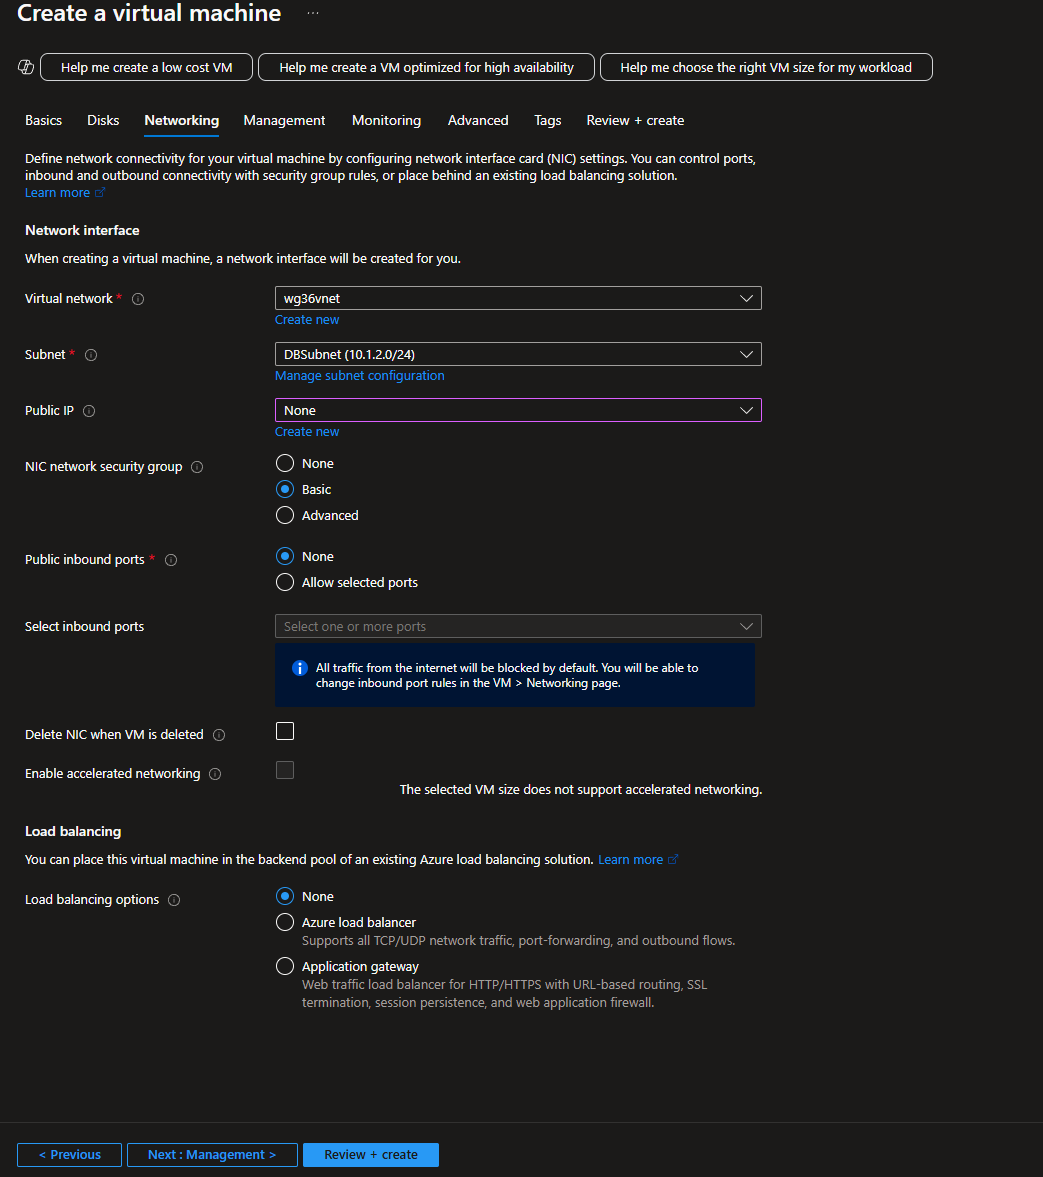Choose Allow selected ports option
This screenshot has height=1177, width=1043.
[285, 582]
